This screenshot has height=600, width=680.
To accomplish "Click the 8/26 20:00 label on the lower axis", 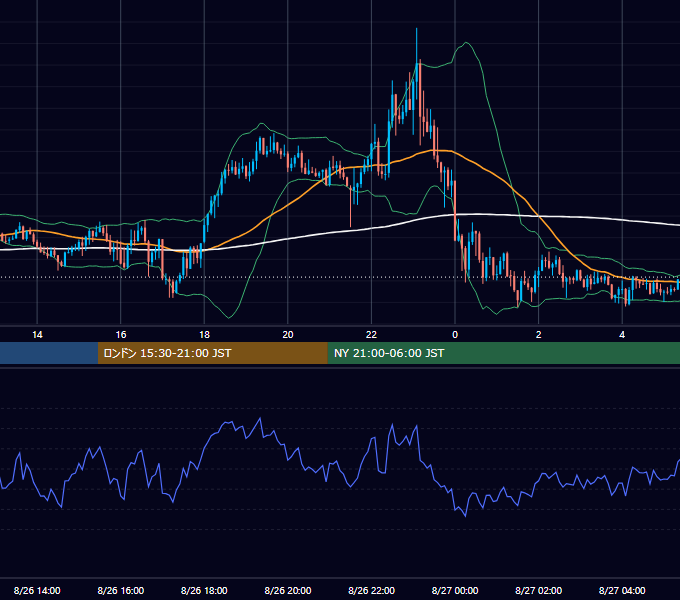I will pyautogui.click(x=288, y=590).
